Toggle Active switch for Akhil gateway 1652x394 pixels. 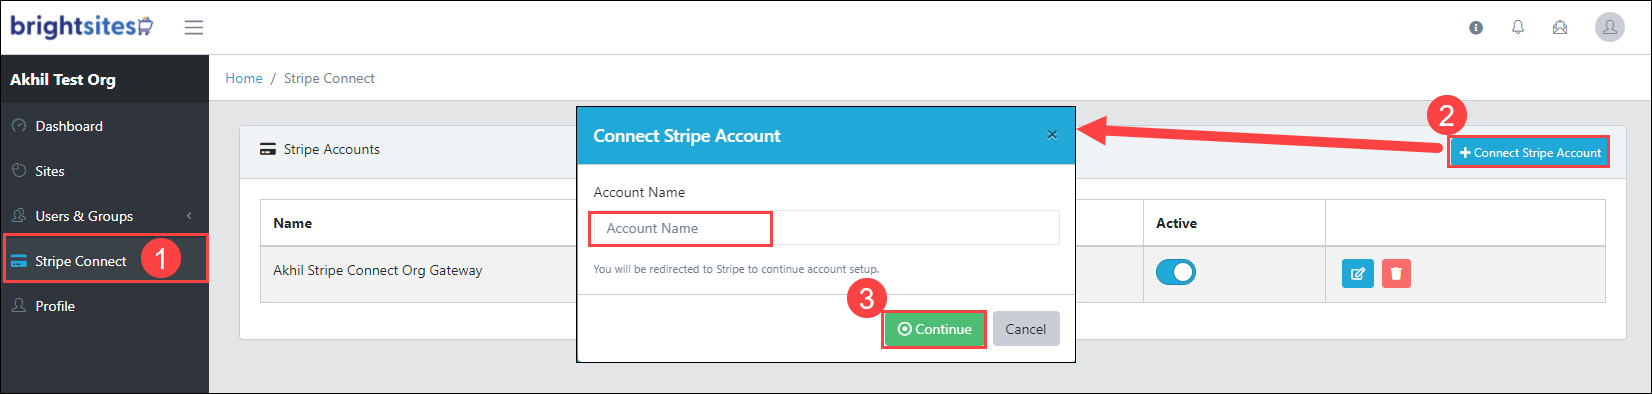1176,272
